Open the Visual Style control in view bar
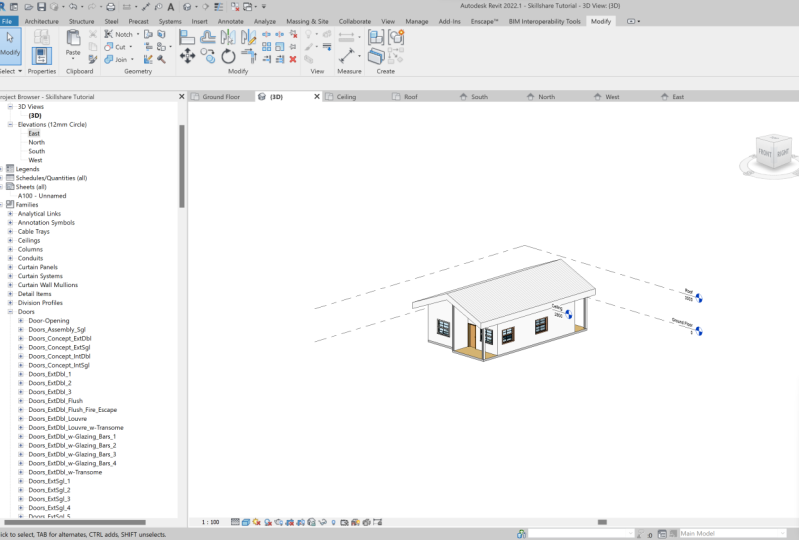The image size is (799, 540). pyautogui.click(x=246, y=522)
